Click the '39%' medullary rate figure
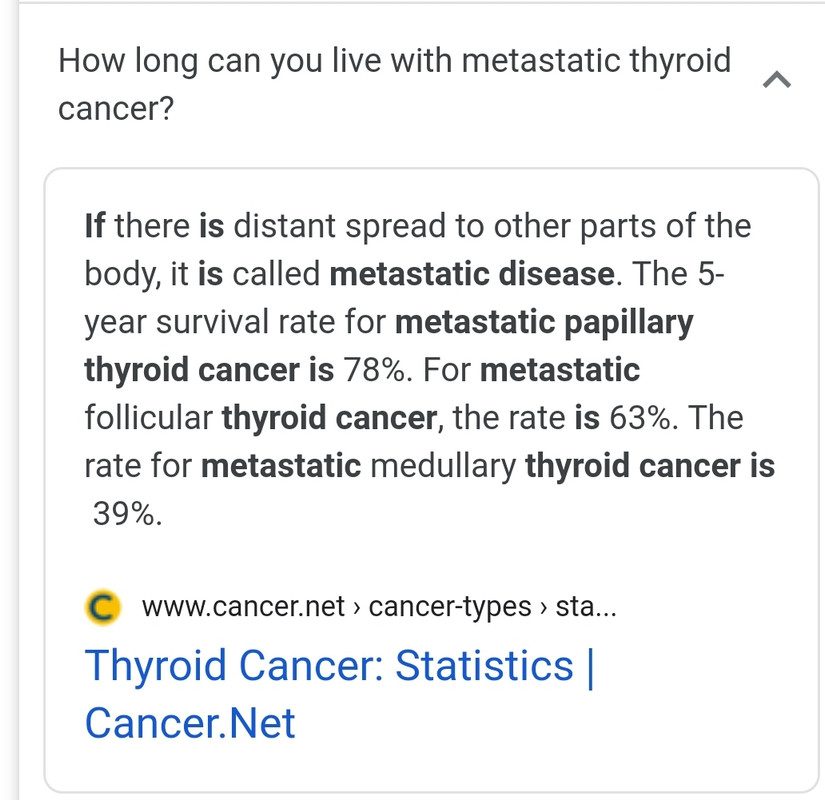 pyautogui.click(x=124, y=514)
